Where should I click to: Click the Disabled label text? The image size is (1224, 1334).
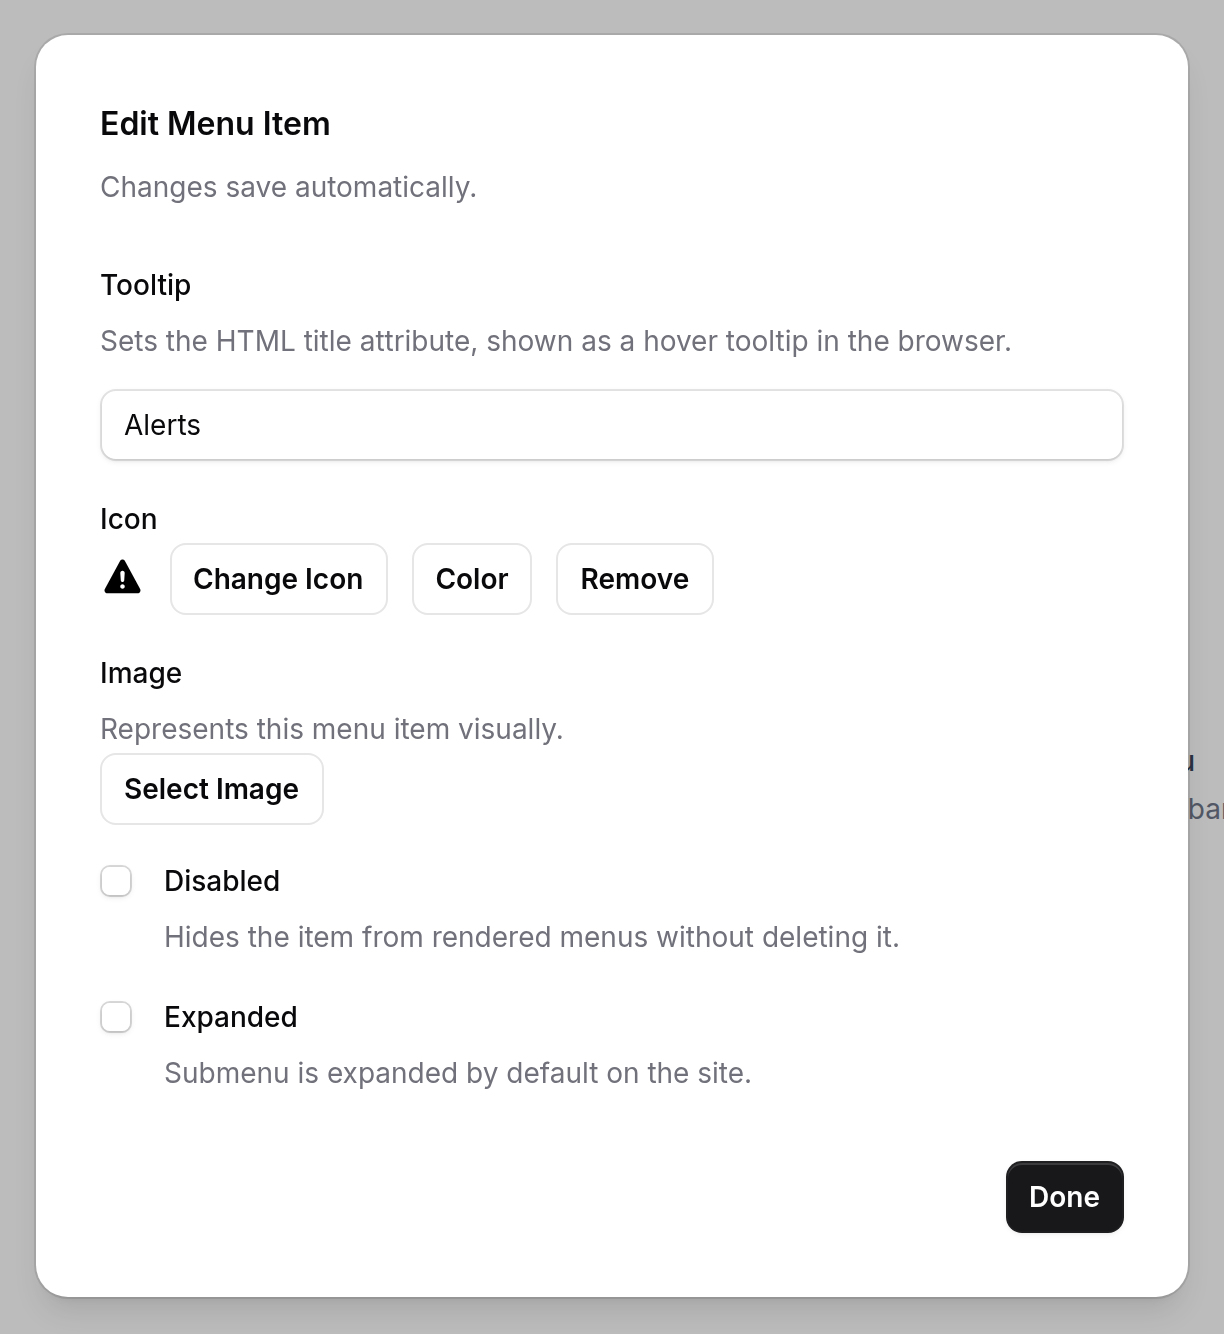pyautogui.click(x=222, y=881)
